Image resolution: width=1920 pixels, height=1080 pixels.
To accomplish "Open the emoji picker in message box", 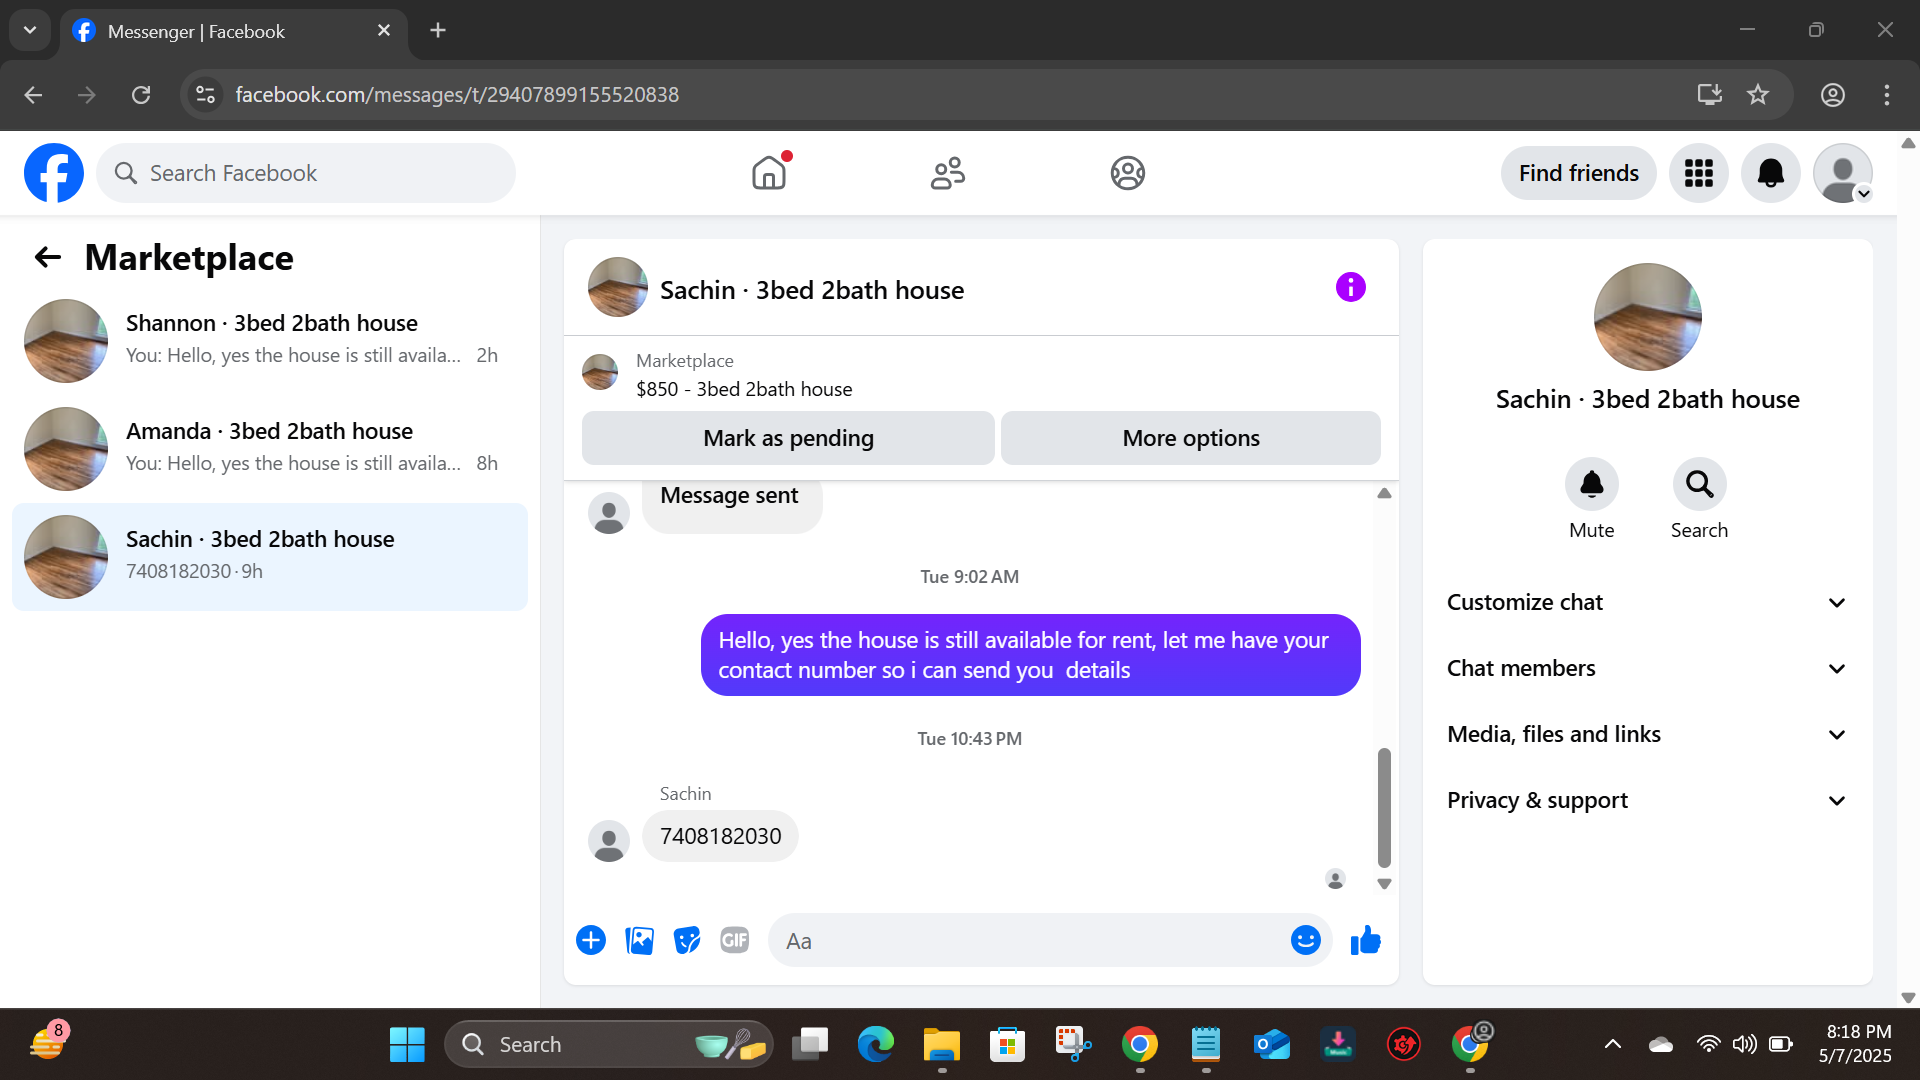I will tap(1305, 940).
